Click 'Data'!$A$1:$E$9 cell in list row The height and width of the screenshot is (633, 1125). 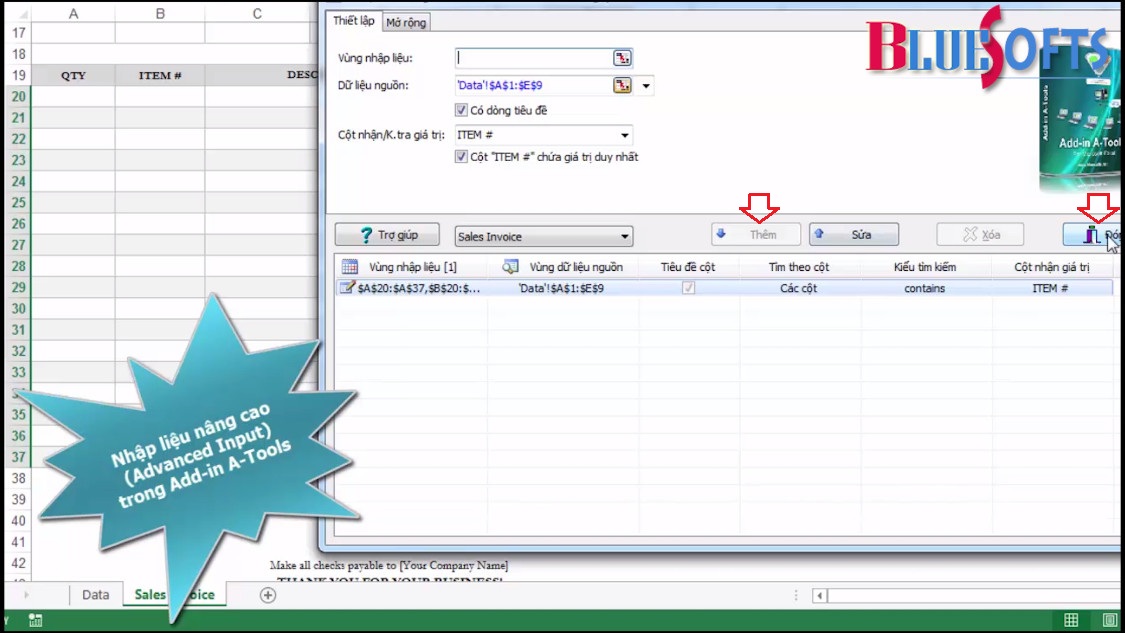pos(560,289)
